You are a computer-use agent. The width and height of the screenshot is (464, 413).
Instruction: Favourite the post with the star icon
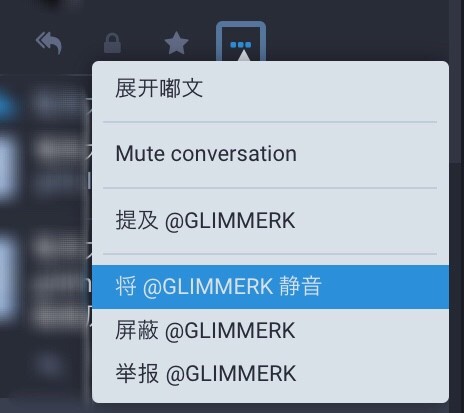click(176, 43)
